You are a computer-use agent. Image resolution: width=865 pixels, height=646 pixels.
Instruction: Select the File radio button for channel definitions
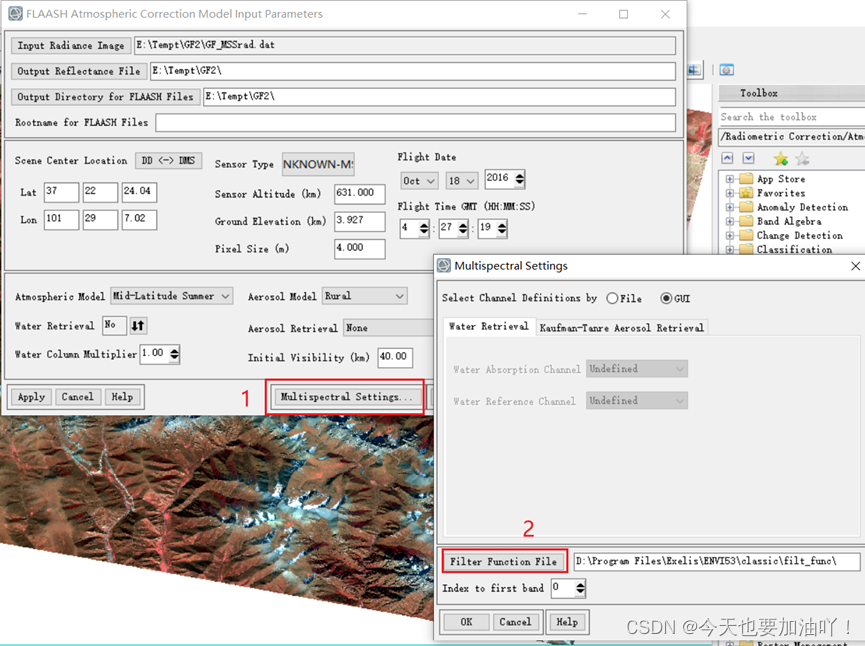point(612,298)
